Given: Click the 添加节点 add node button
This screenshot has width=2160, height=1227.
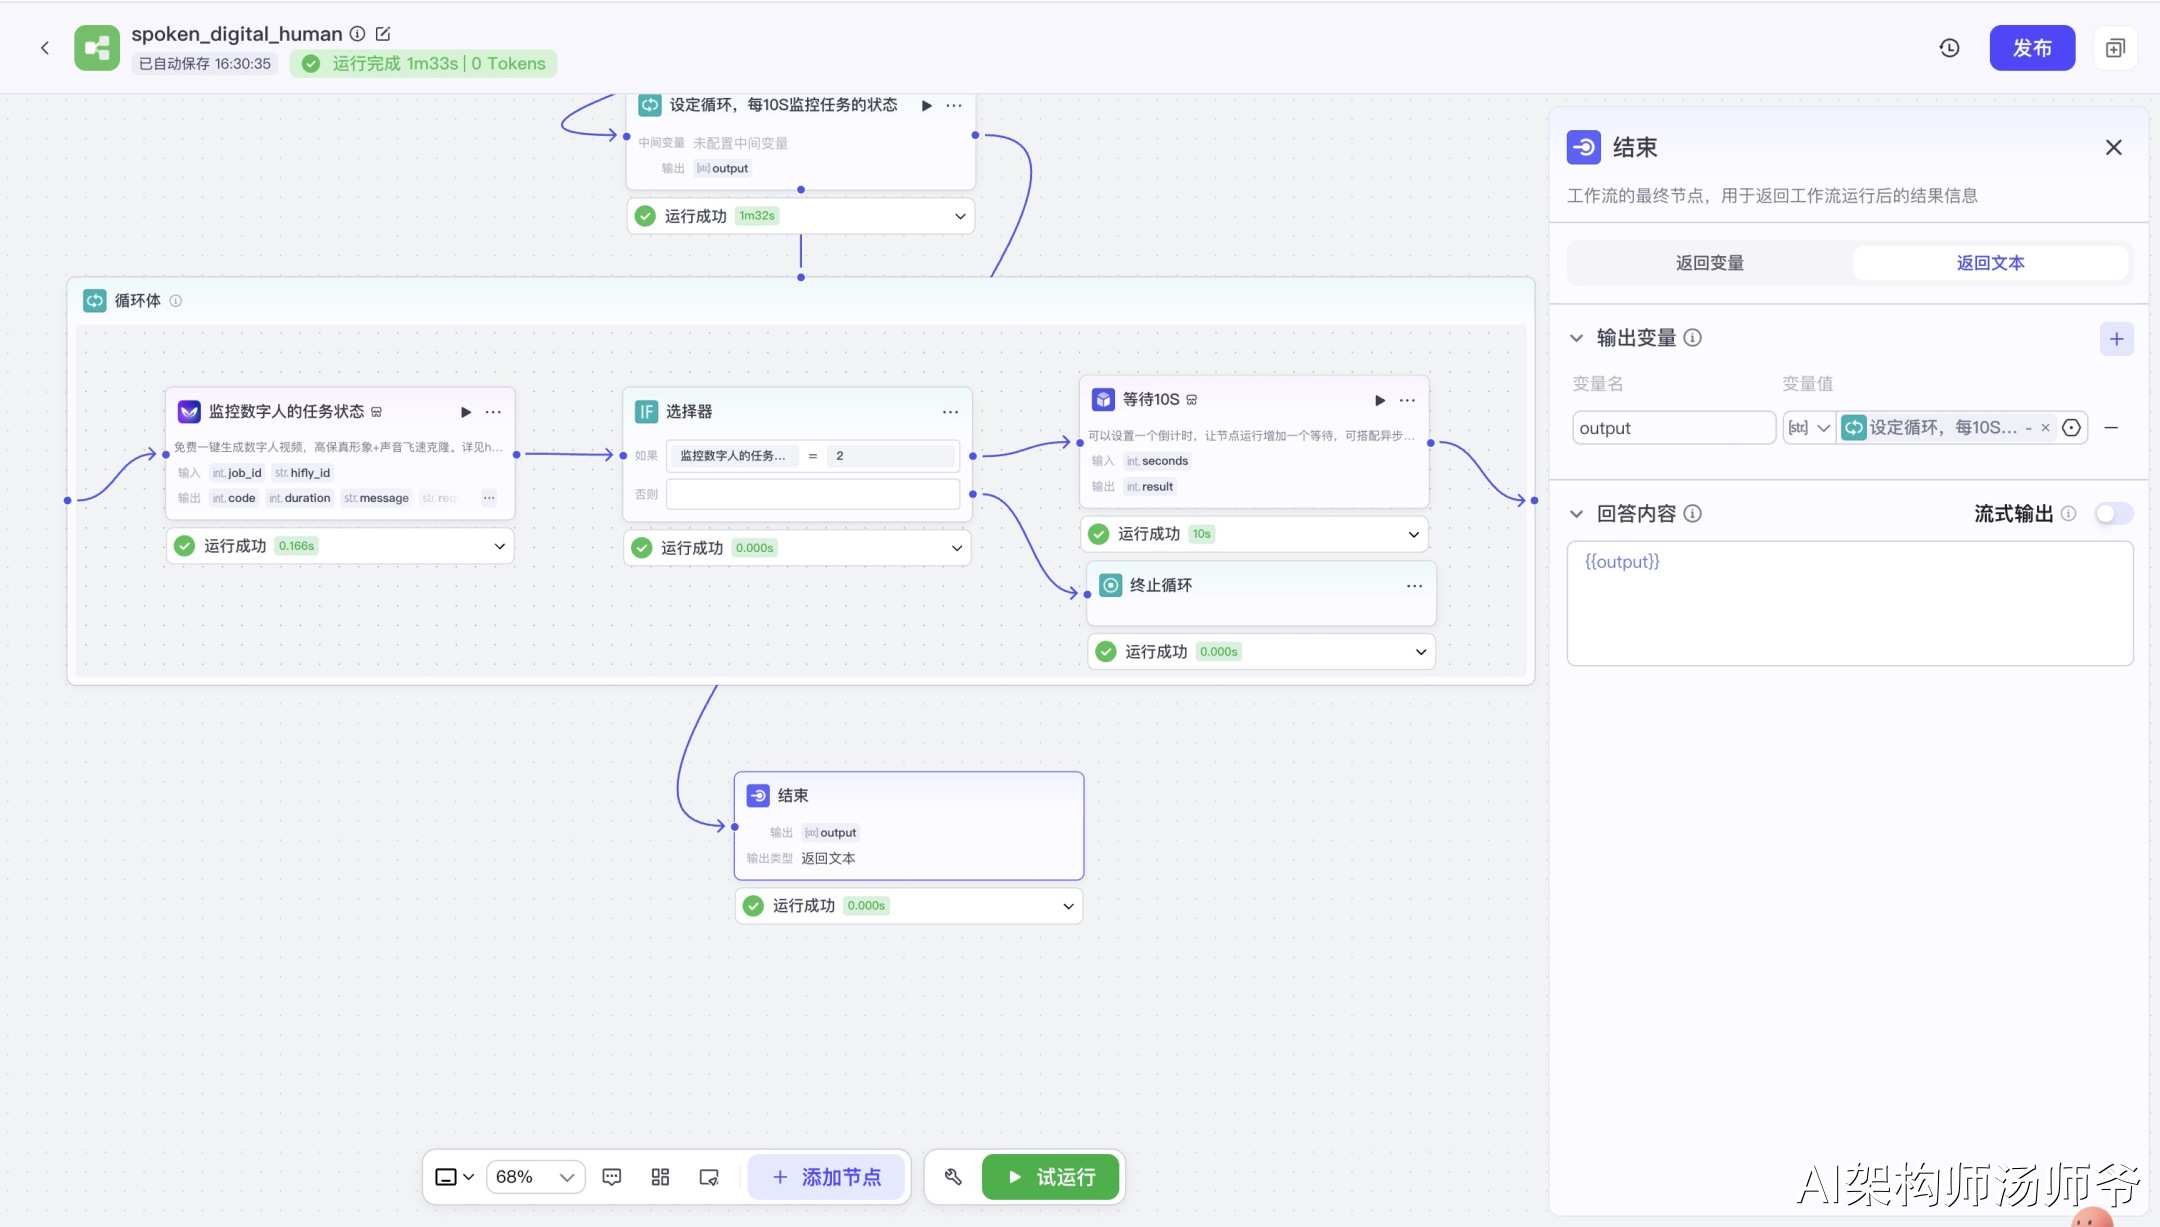Looking at the screenshot, I should pyautogui.click(x=827, y=1177).
